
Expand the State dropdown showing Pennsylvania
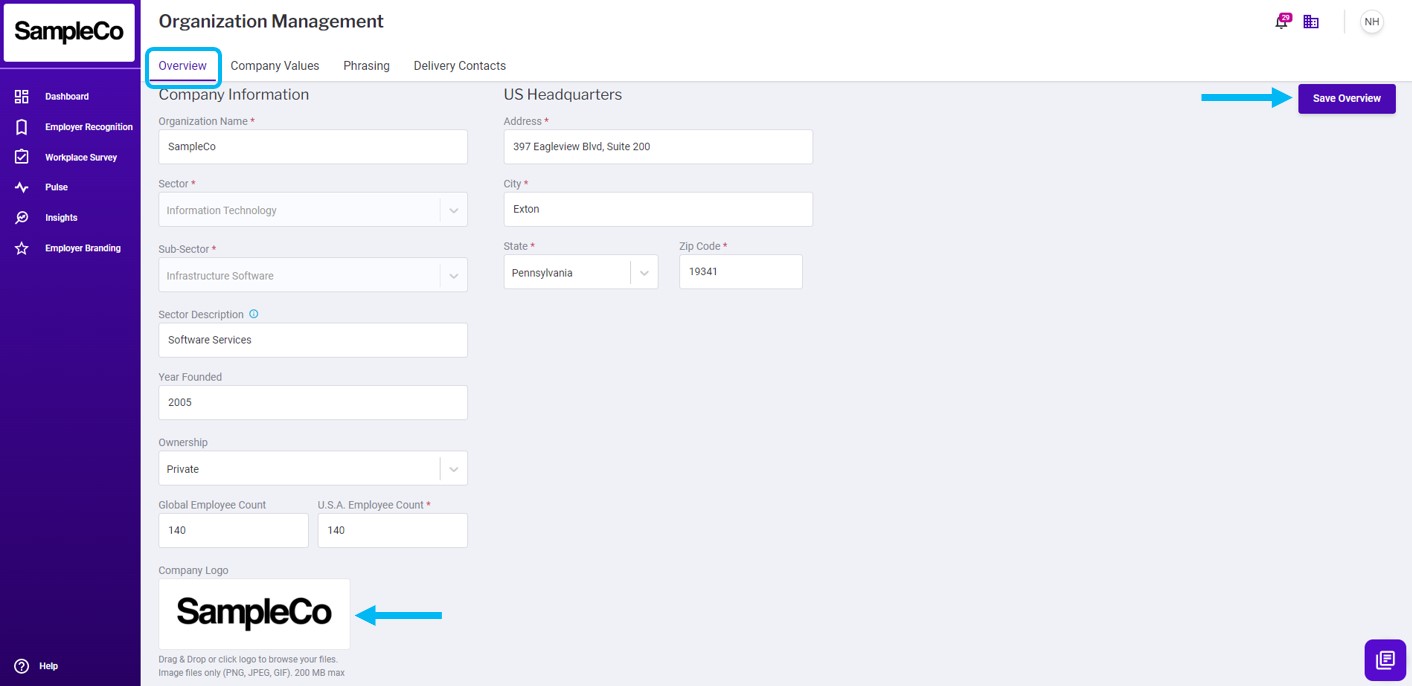pos(644,272)
